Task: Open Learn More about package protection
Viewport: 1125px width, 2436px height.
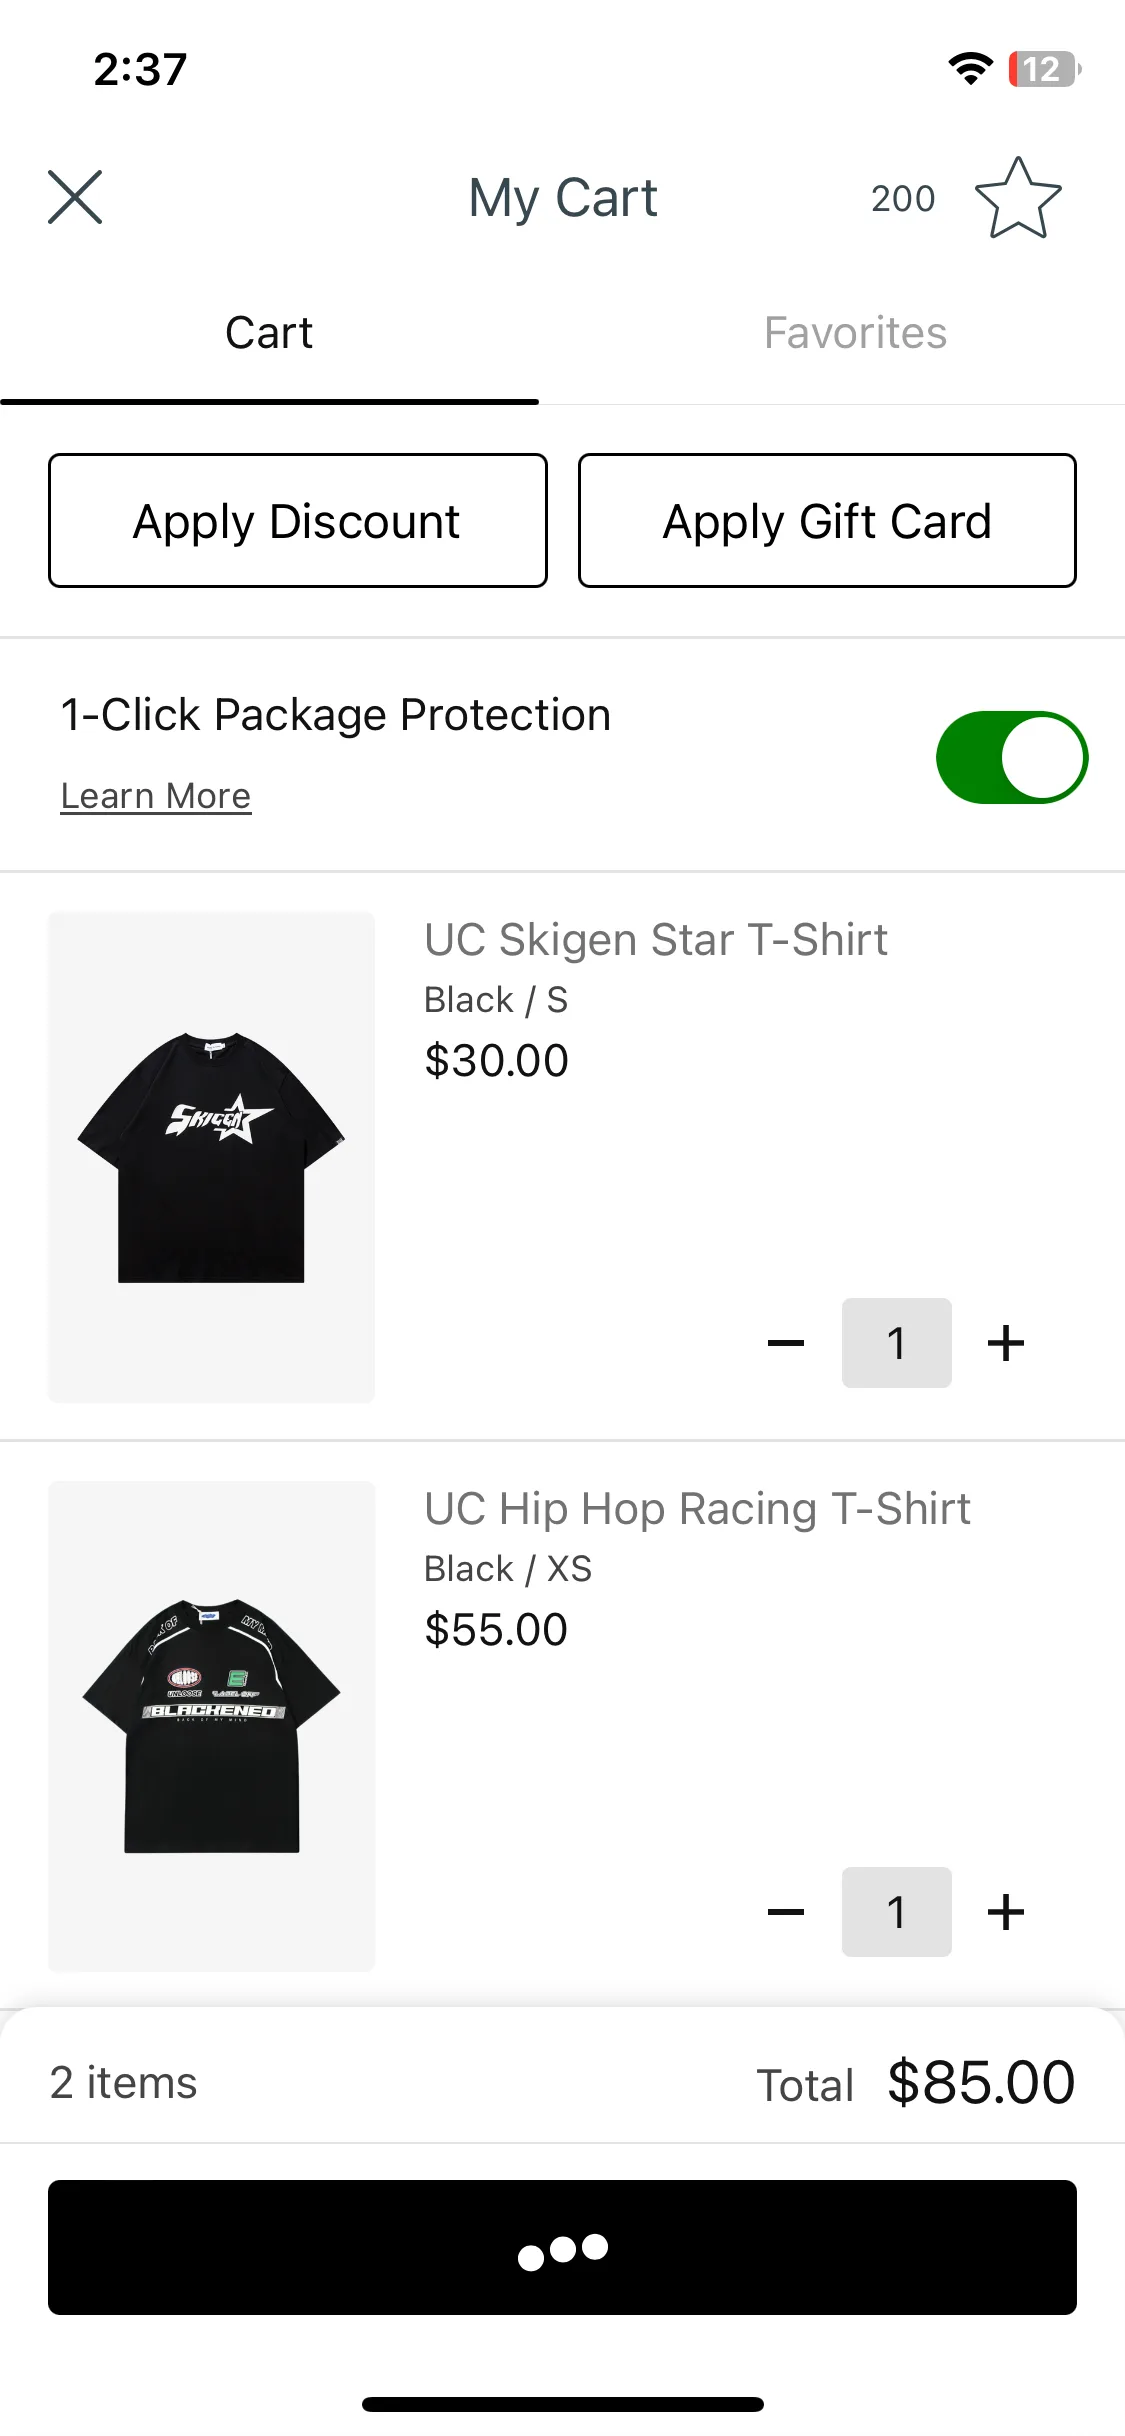Action: pos(156,796)
